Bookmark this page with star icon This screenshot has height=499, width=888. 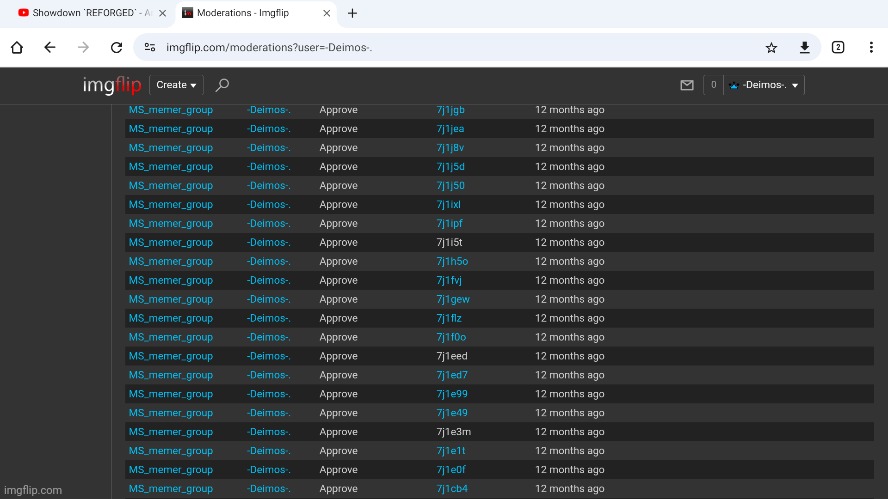771,48
